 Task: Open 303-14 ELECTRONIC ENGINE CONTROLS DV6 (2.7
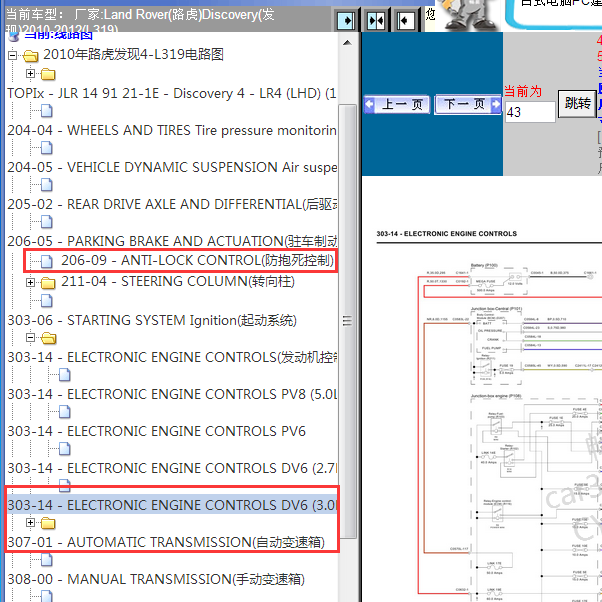pyautogui.click(x=172, y=468)
